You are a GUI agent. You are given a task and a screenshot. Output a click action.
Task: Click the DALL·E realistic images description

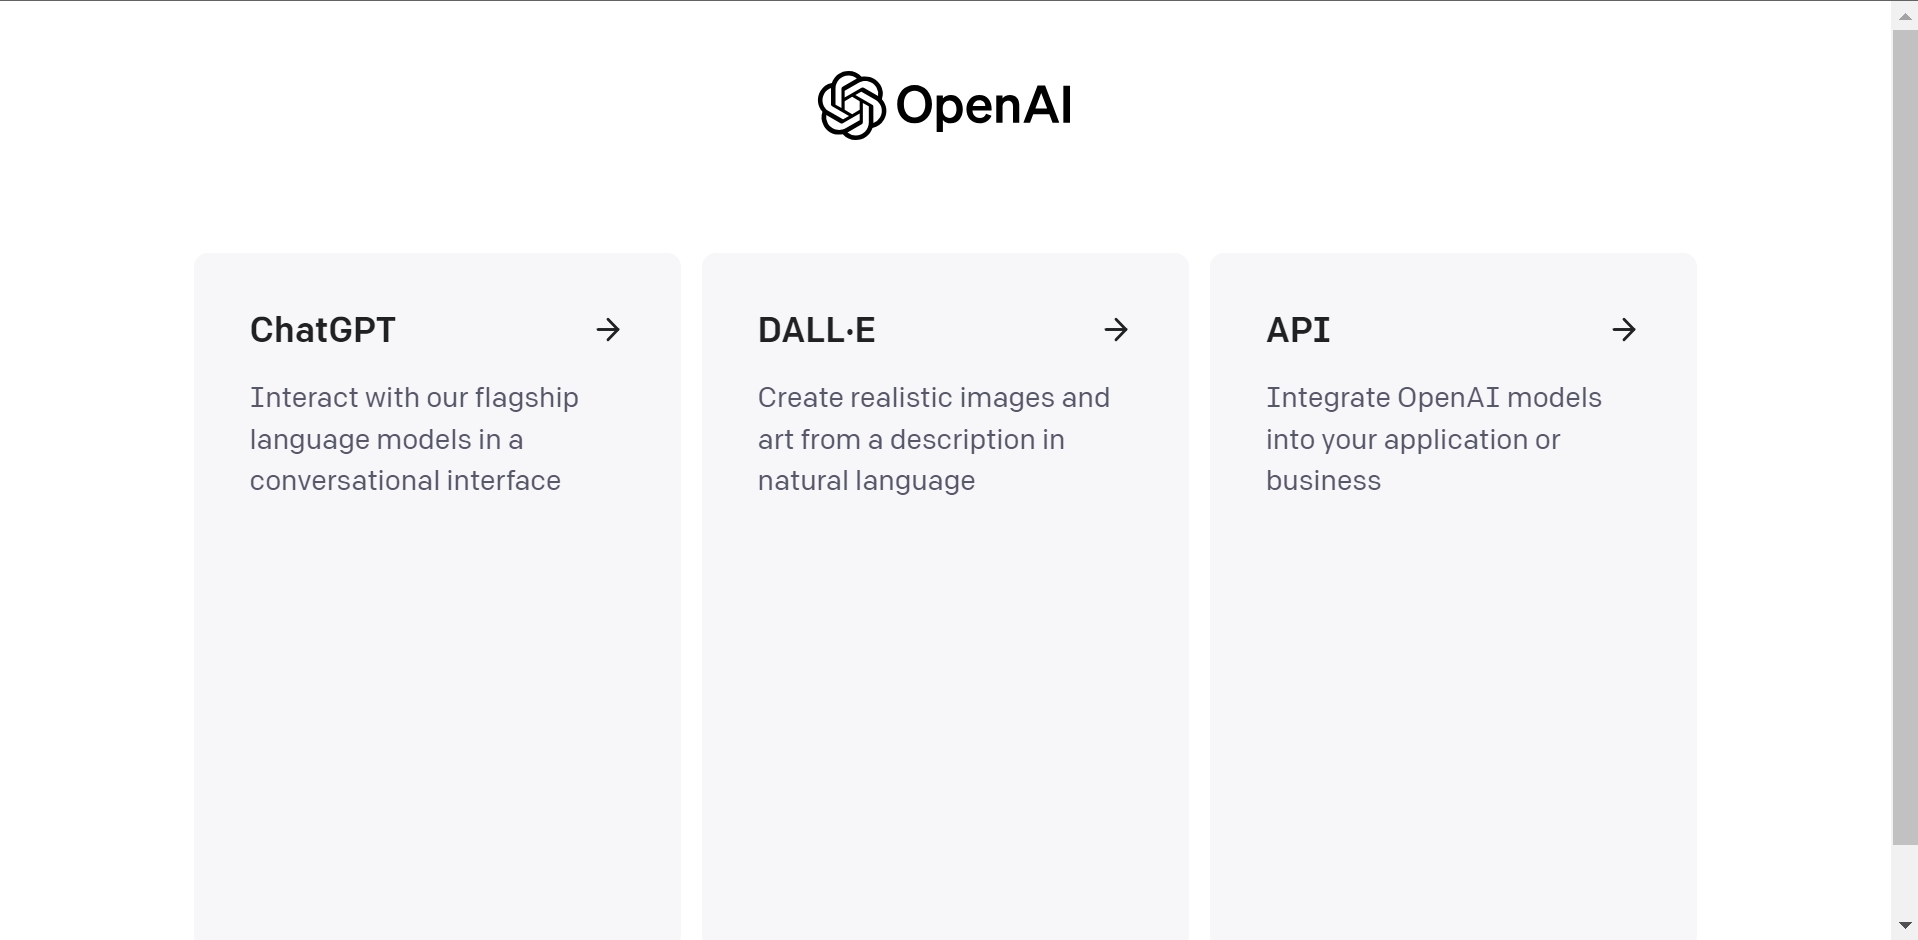[933, 439]
